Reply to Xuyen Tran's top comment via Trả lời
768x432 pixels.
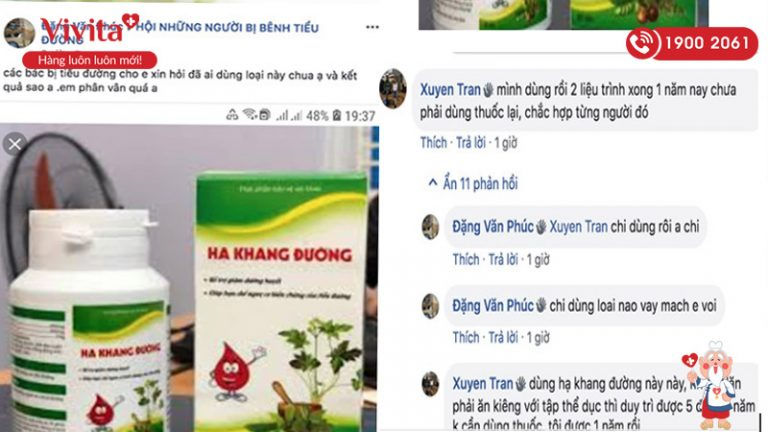click(471, 143)
